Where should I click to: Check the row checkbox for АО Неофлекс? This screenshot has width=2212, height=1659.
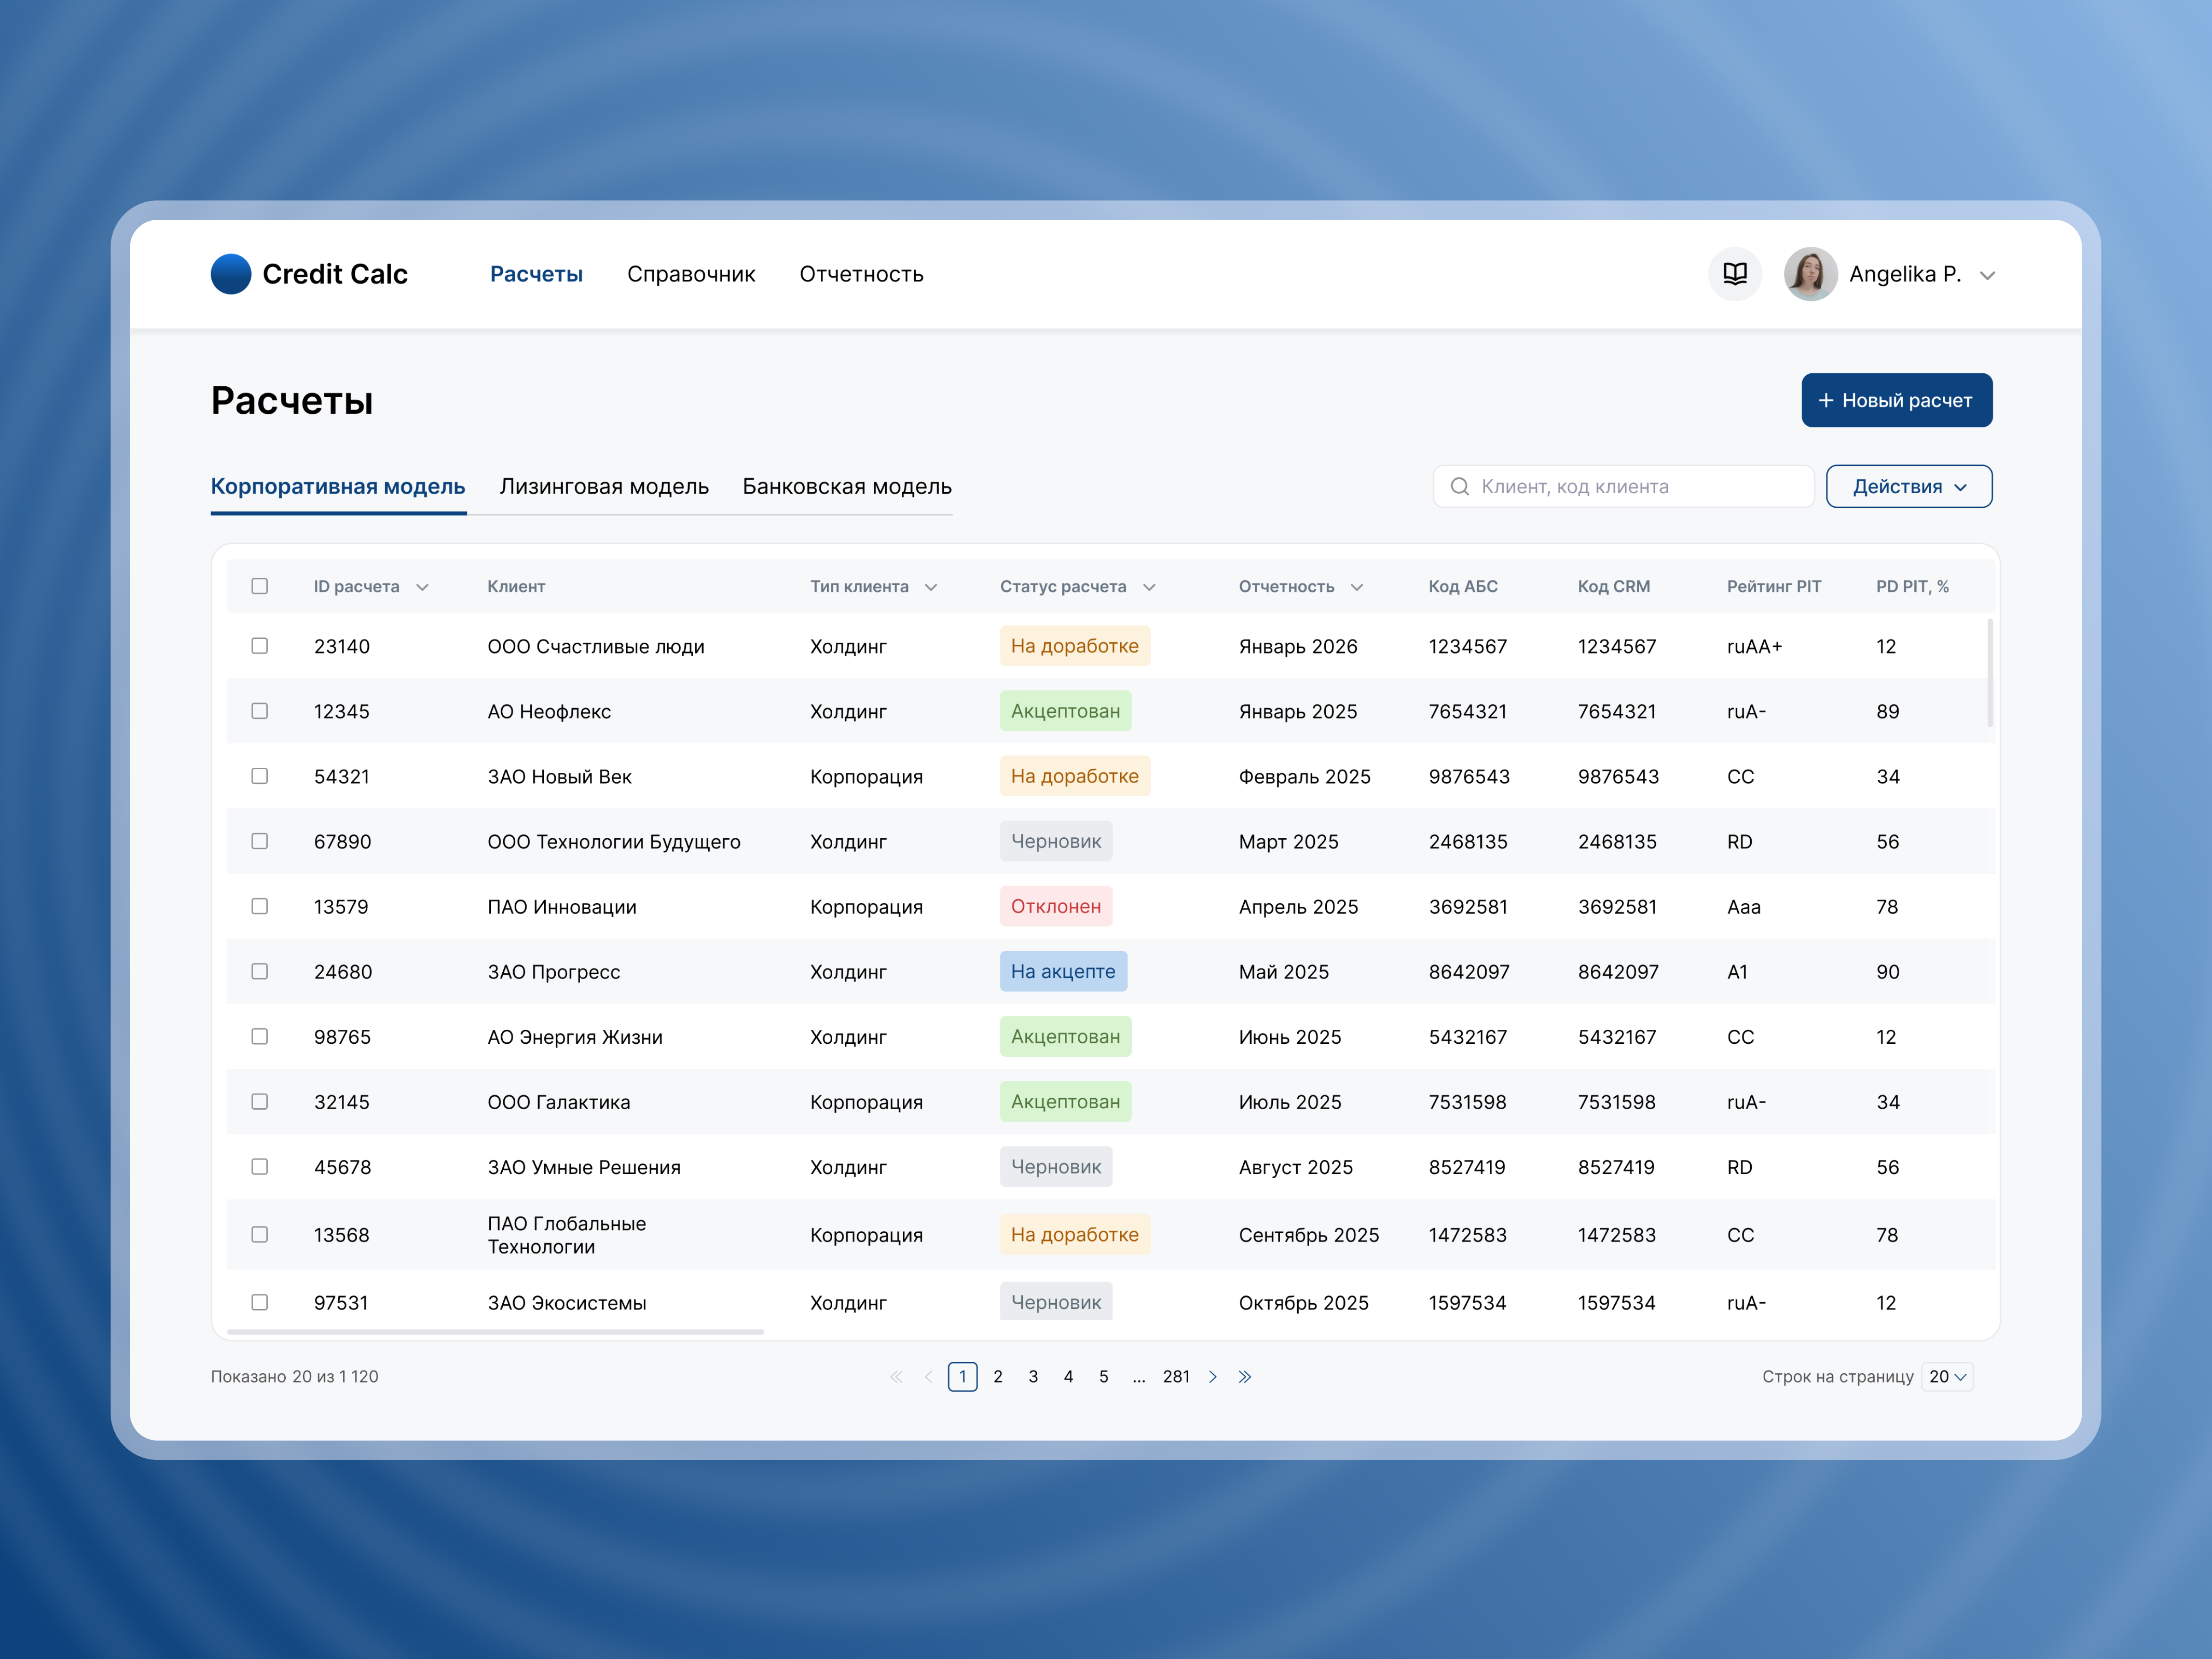click(260, 711)
